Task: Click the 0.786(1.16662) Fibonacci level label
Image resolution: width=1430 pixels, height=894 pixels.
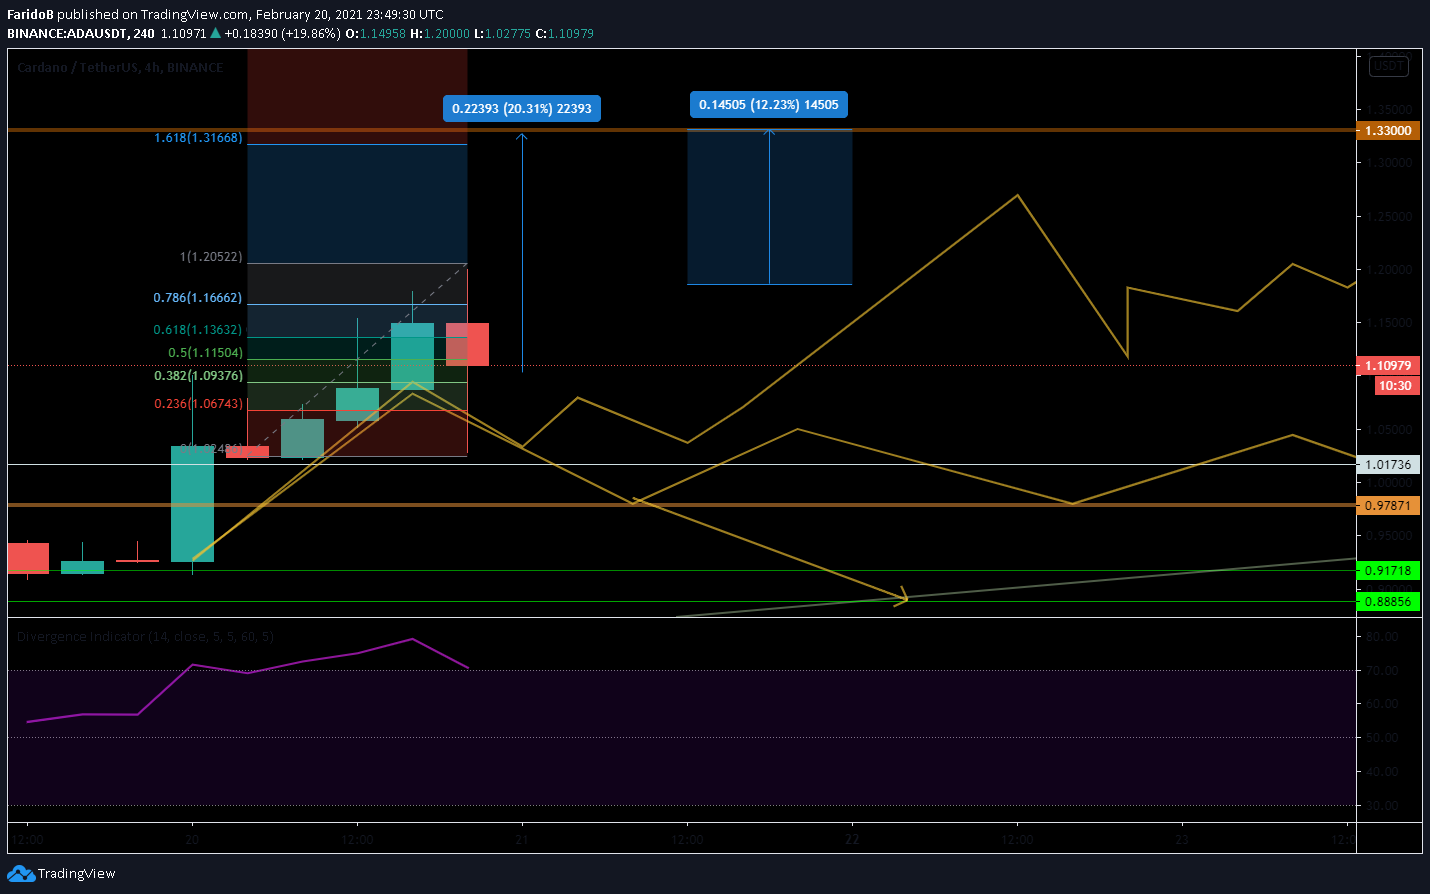Action: click(x=198, y=298)
